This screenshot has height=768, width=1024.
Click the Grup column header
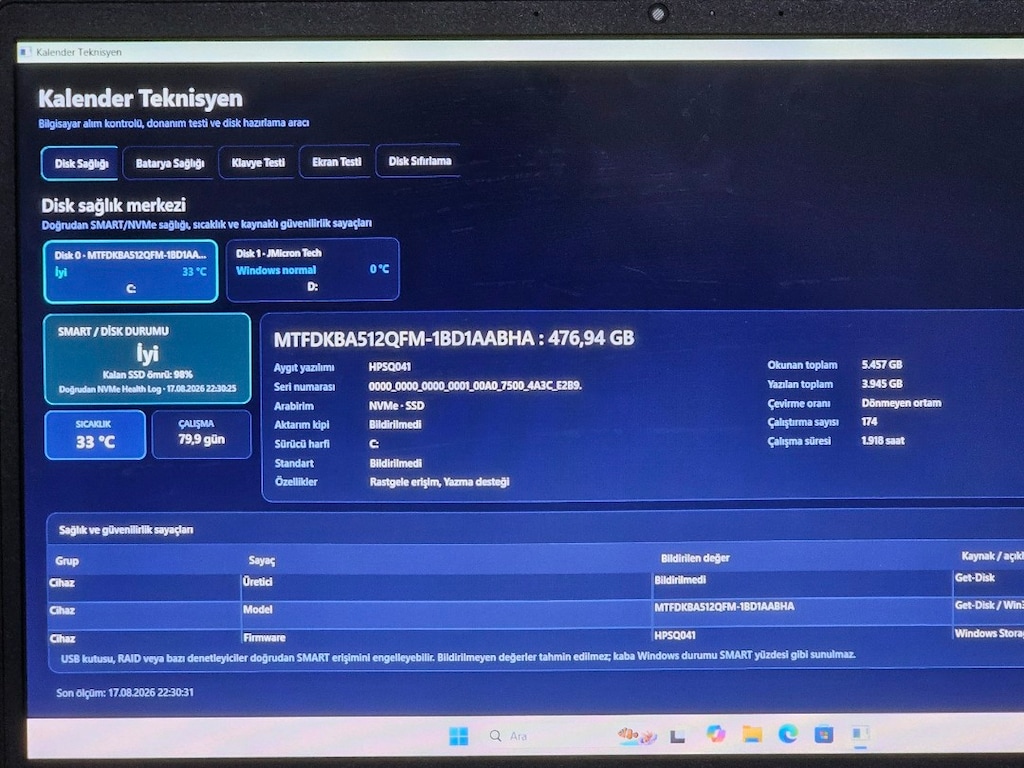pos(67,560)
